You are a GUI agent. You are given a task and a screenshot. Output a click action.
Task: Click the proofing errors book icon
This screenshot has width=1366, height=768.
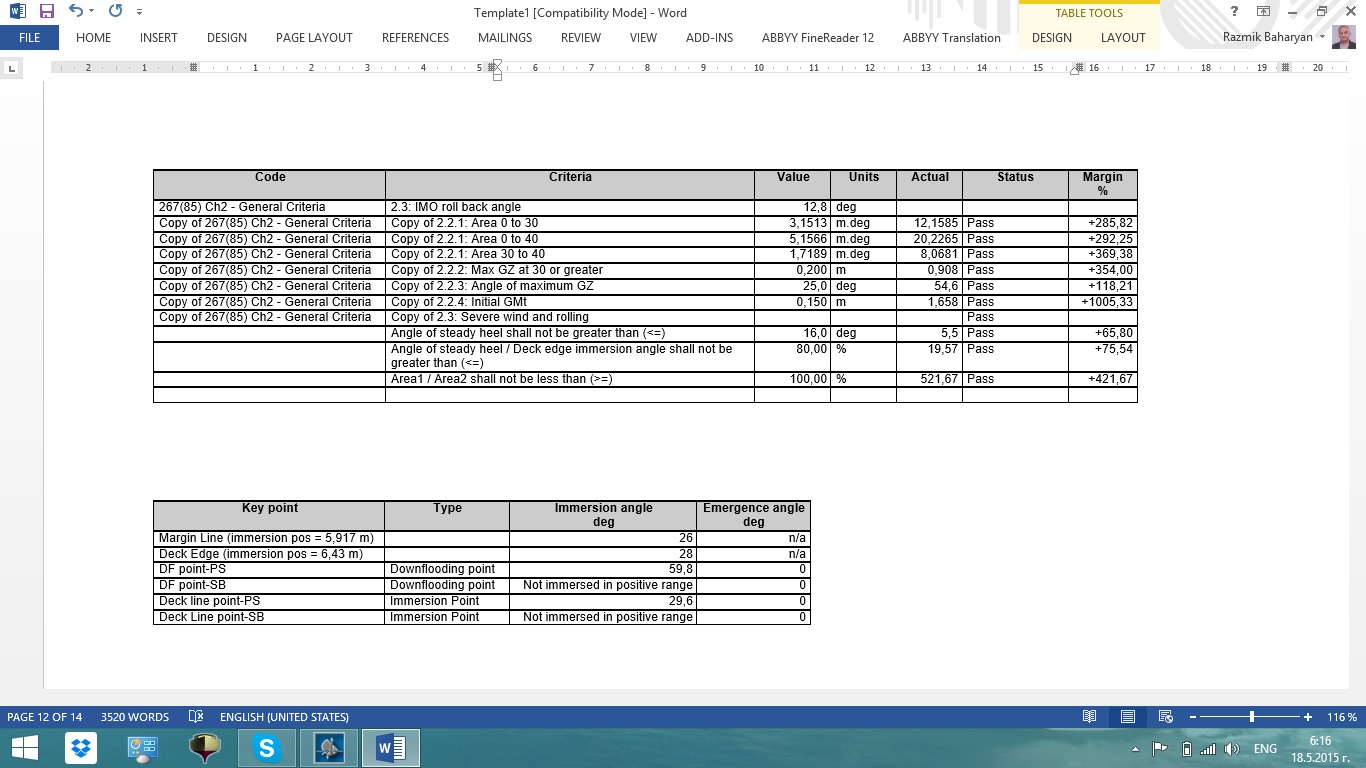click(196, 717)
